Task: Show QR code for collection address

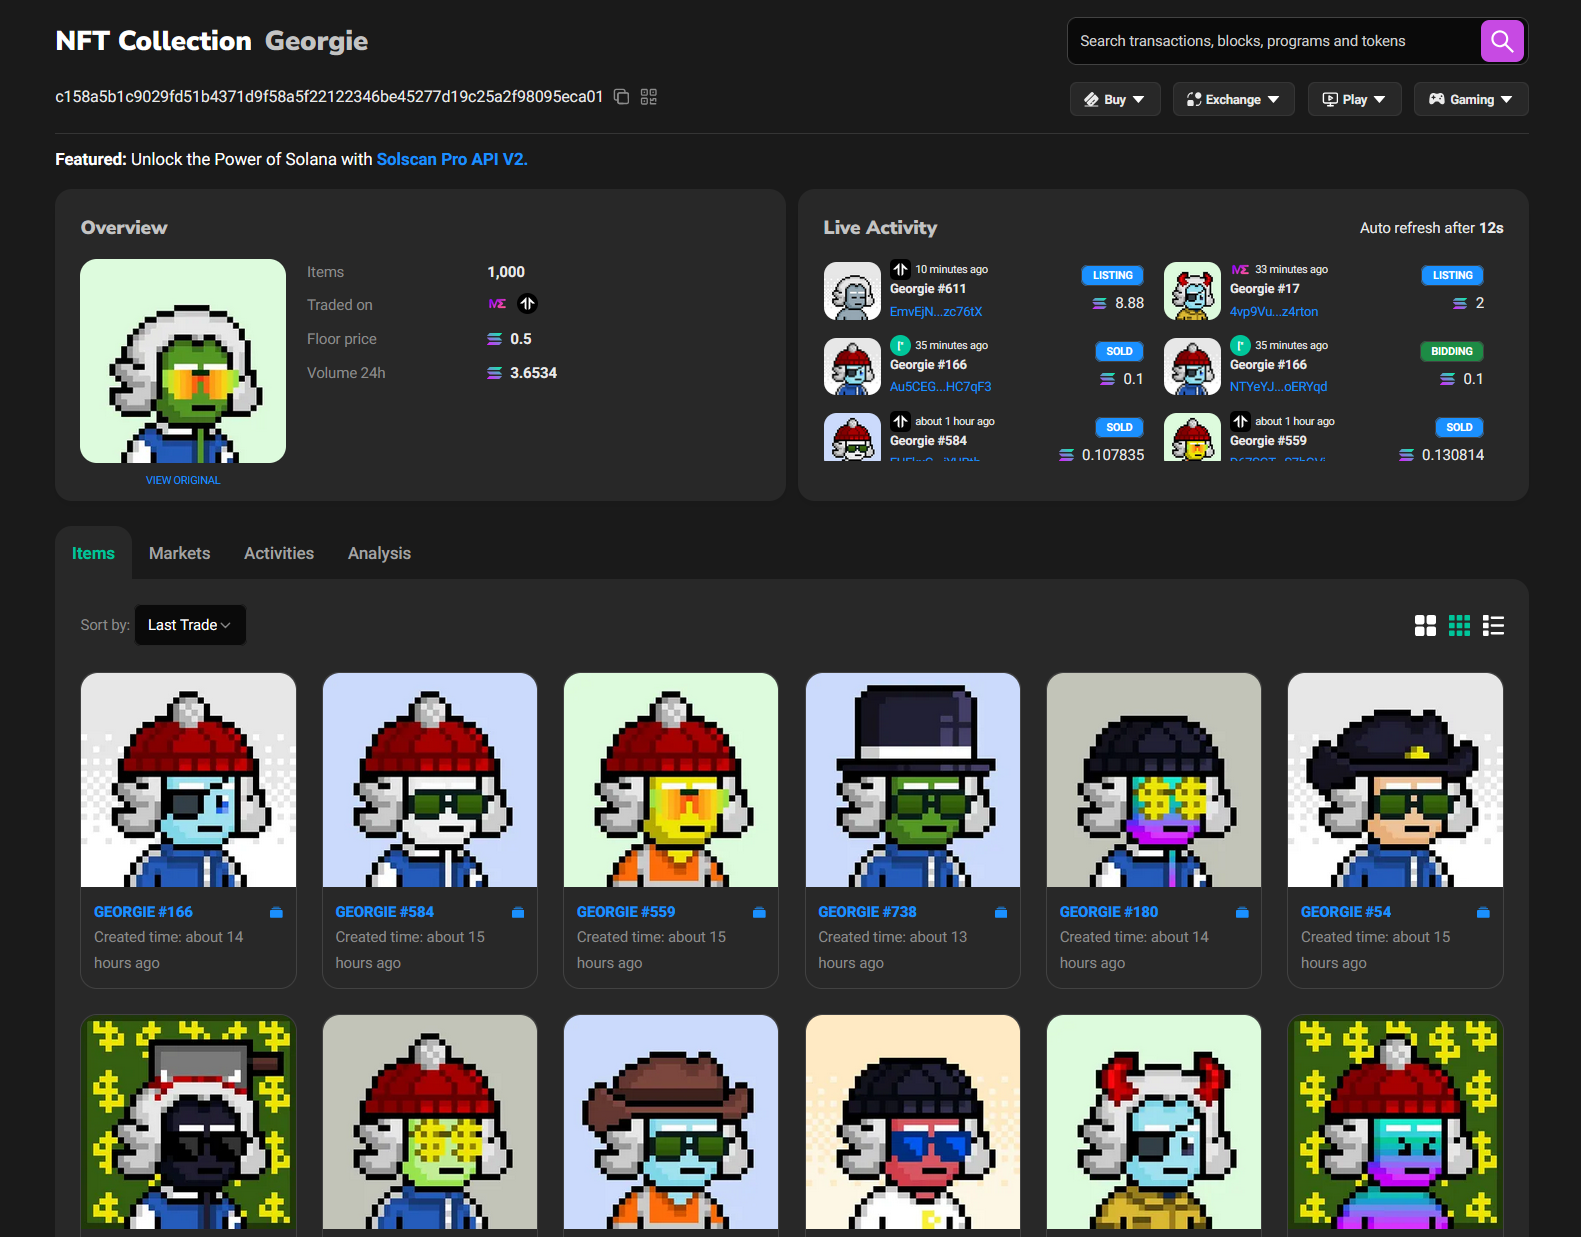Action: [649, 97]
